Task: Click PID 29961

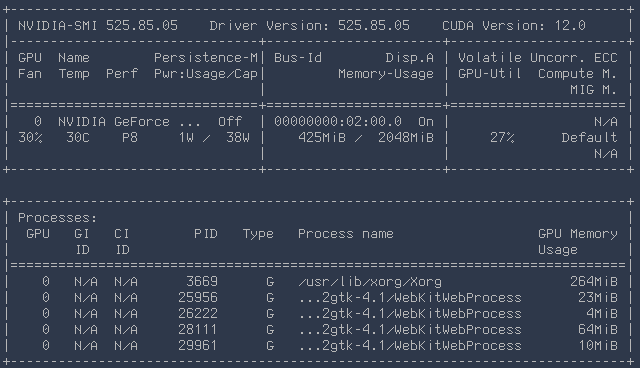Action: click(198, 346)
